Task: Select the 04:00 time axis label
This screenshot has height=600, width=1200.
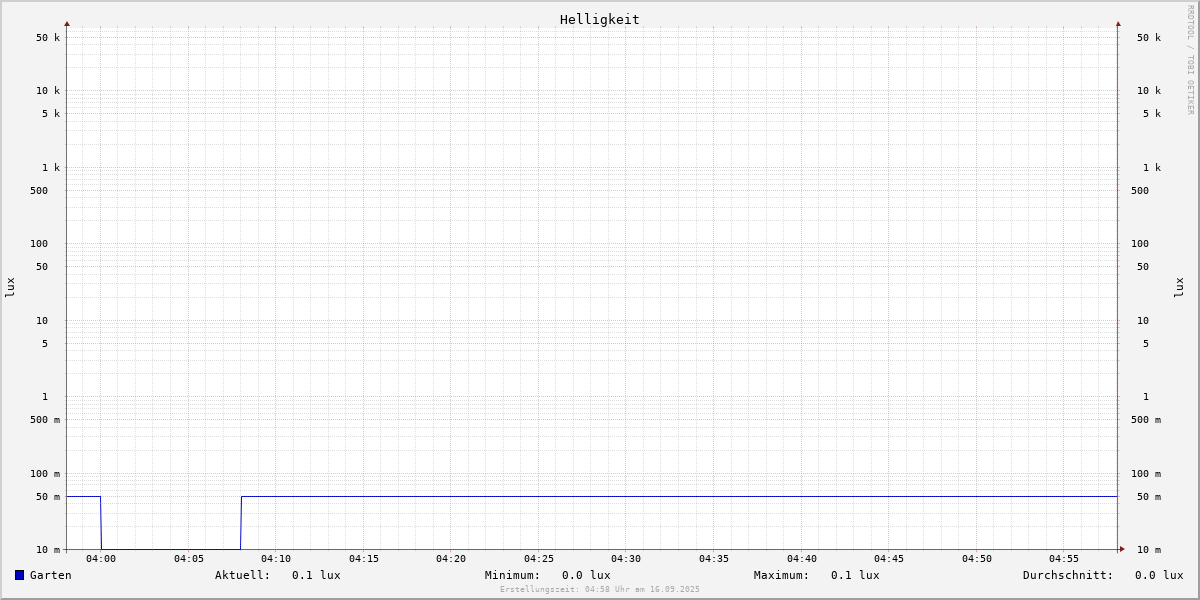Action: 101,559
